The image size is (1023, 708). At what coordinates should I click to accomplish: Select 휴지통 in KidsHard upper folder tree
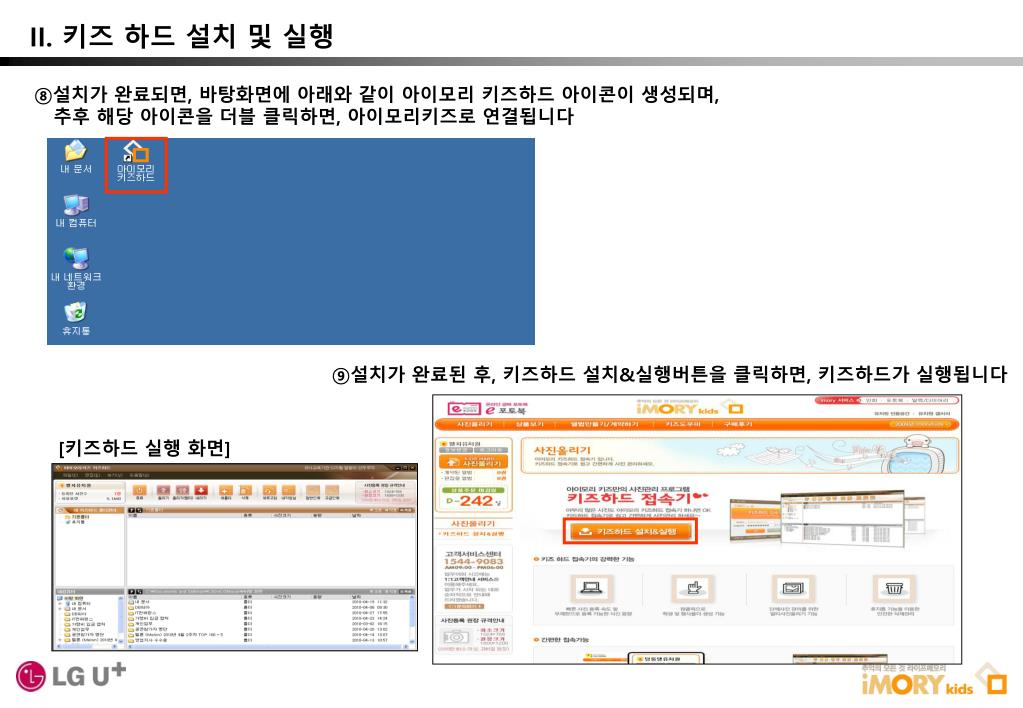point(76,522)
